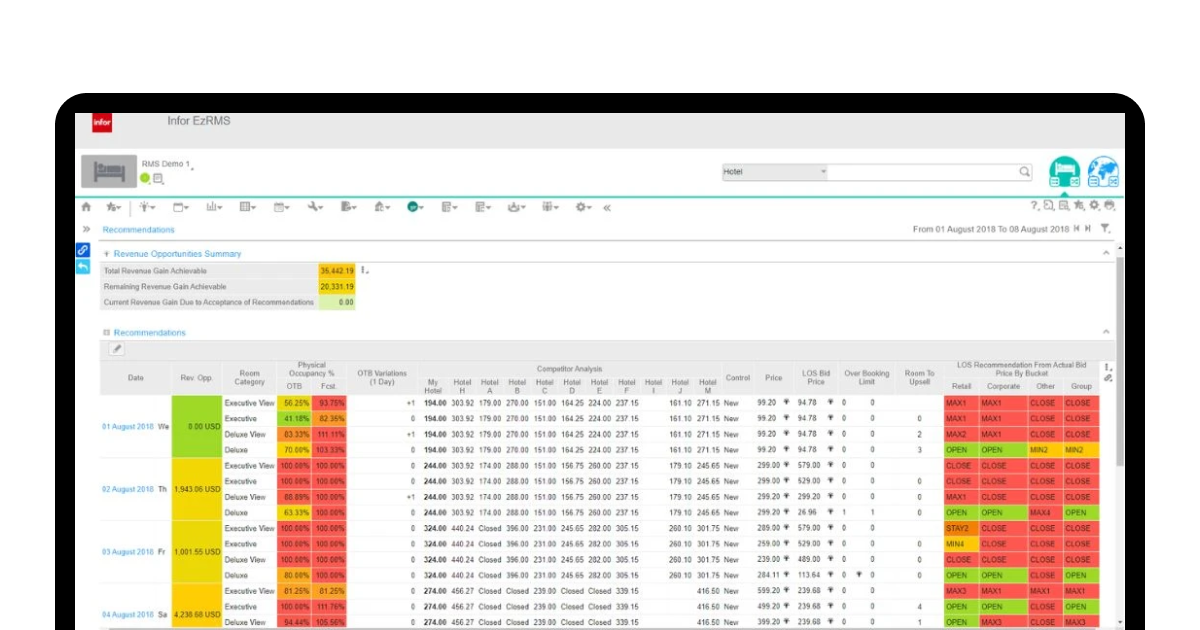Click the LOS Bid Price column header
This screenshot has width=1200, height=630.
[x=816, y=378]
